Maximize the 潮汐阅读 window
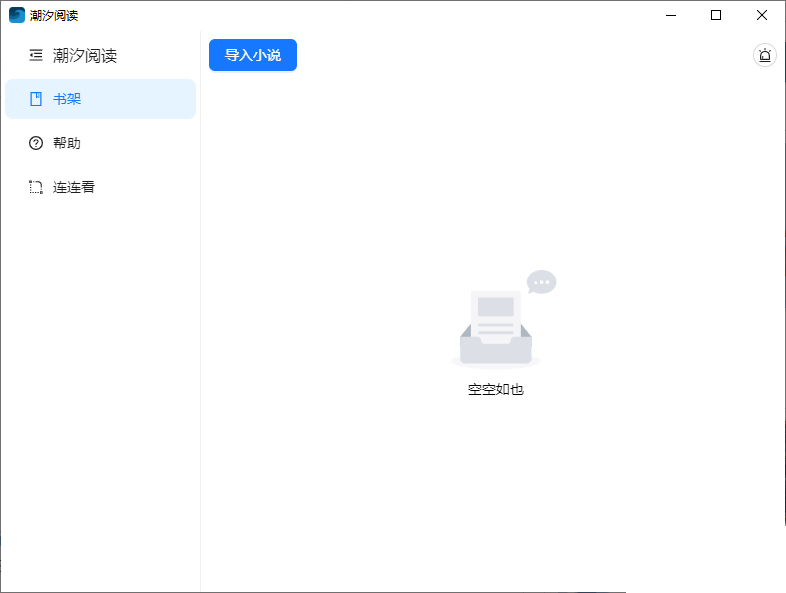This screenshot has height=593, width=786. 716,15
